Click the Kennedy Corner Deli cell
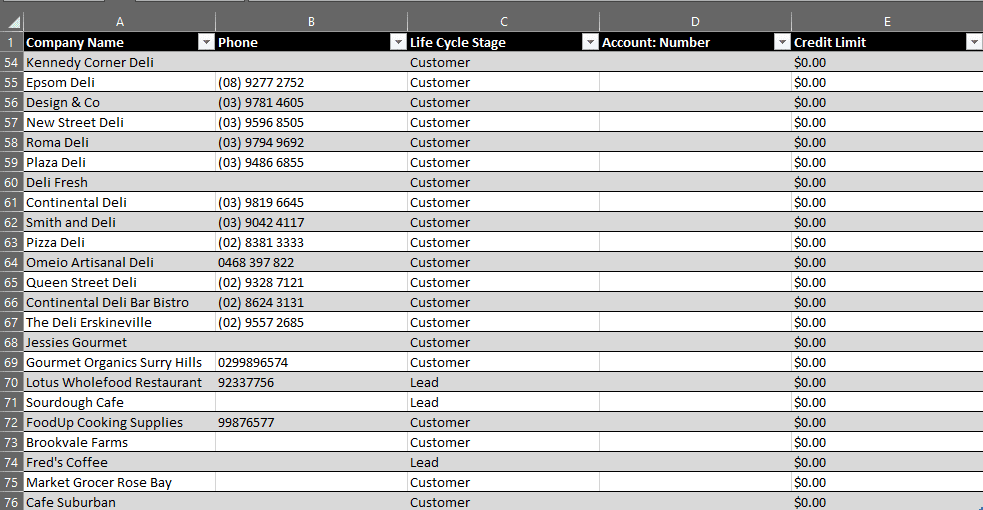 pyautogui.click(x=119, y=62)
